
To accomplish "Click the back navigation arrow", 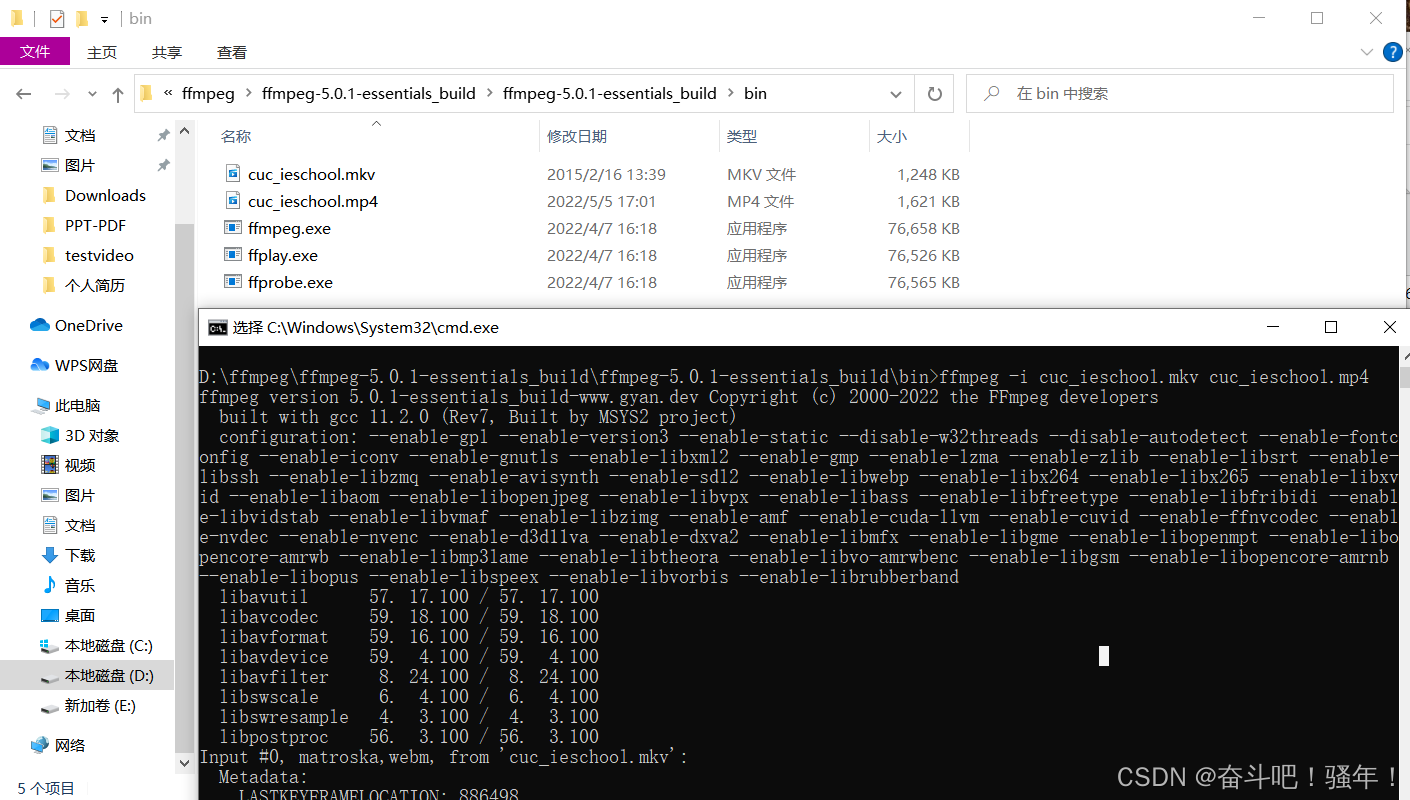I will click(x=24, y=94).
